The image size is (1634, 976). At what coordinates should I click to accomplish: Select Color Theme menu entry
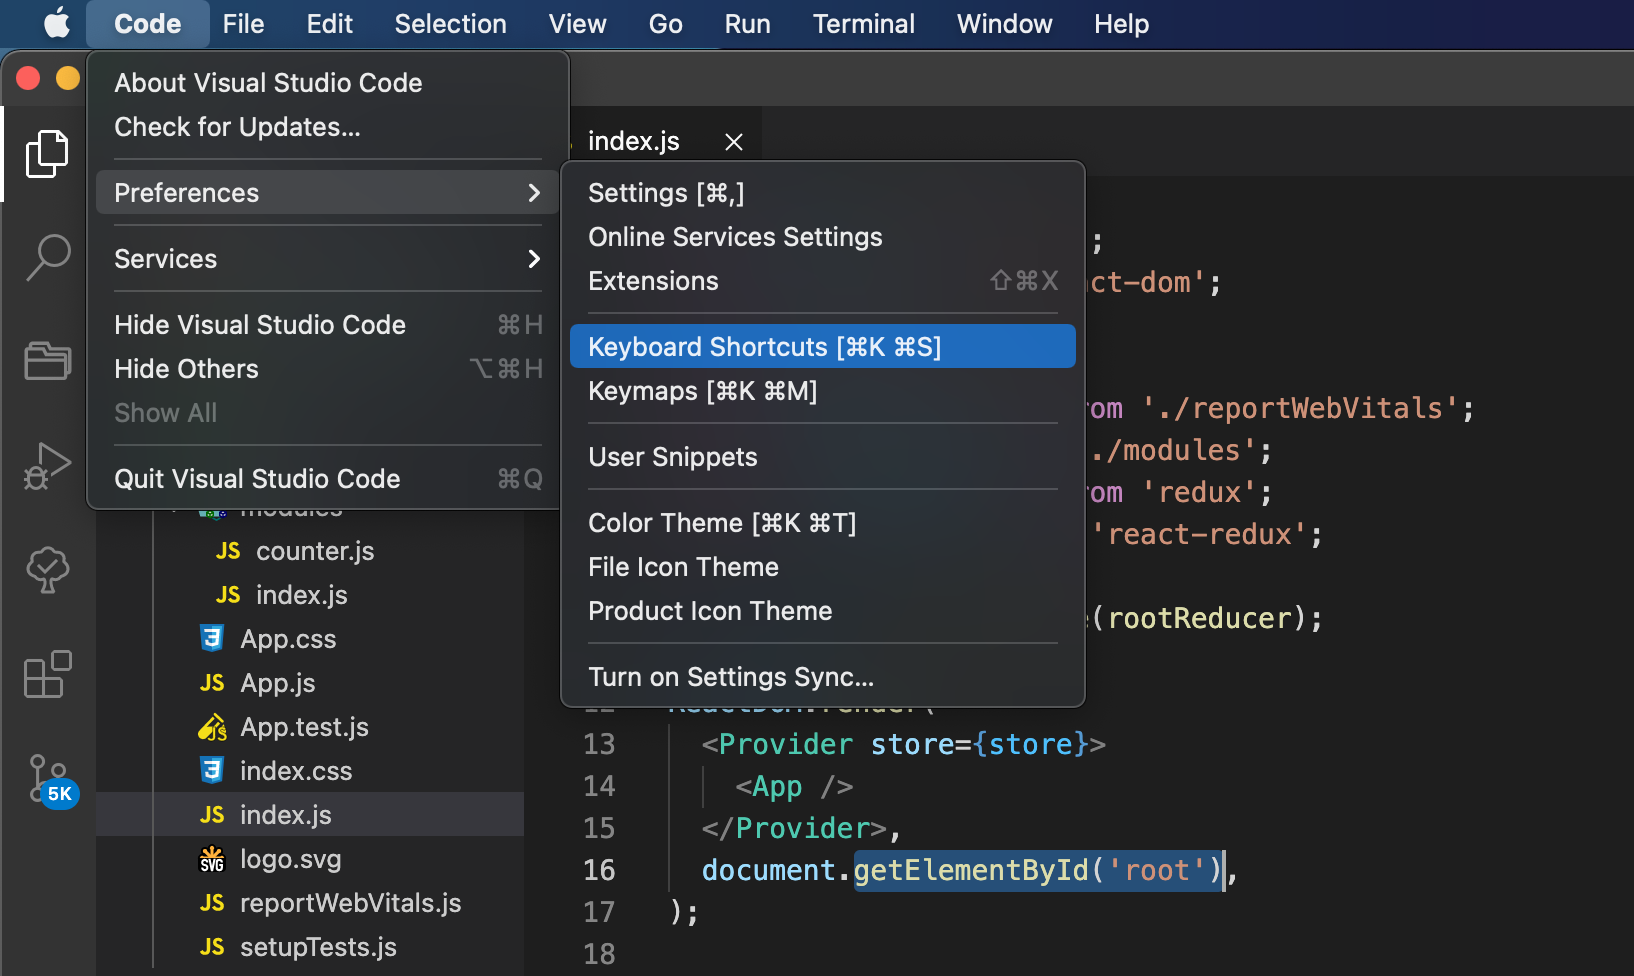[823, 523]
